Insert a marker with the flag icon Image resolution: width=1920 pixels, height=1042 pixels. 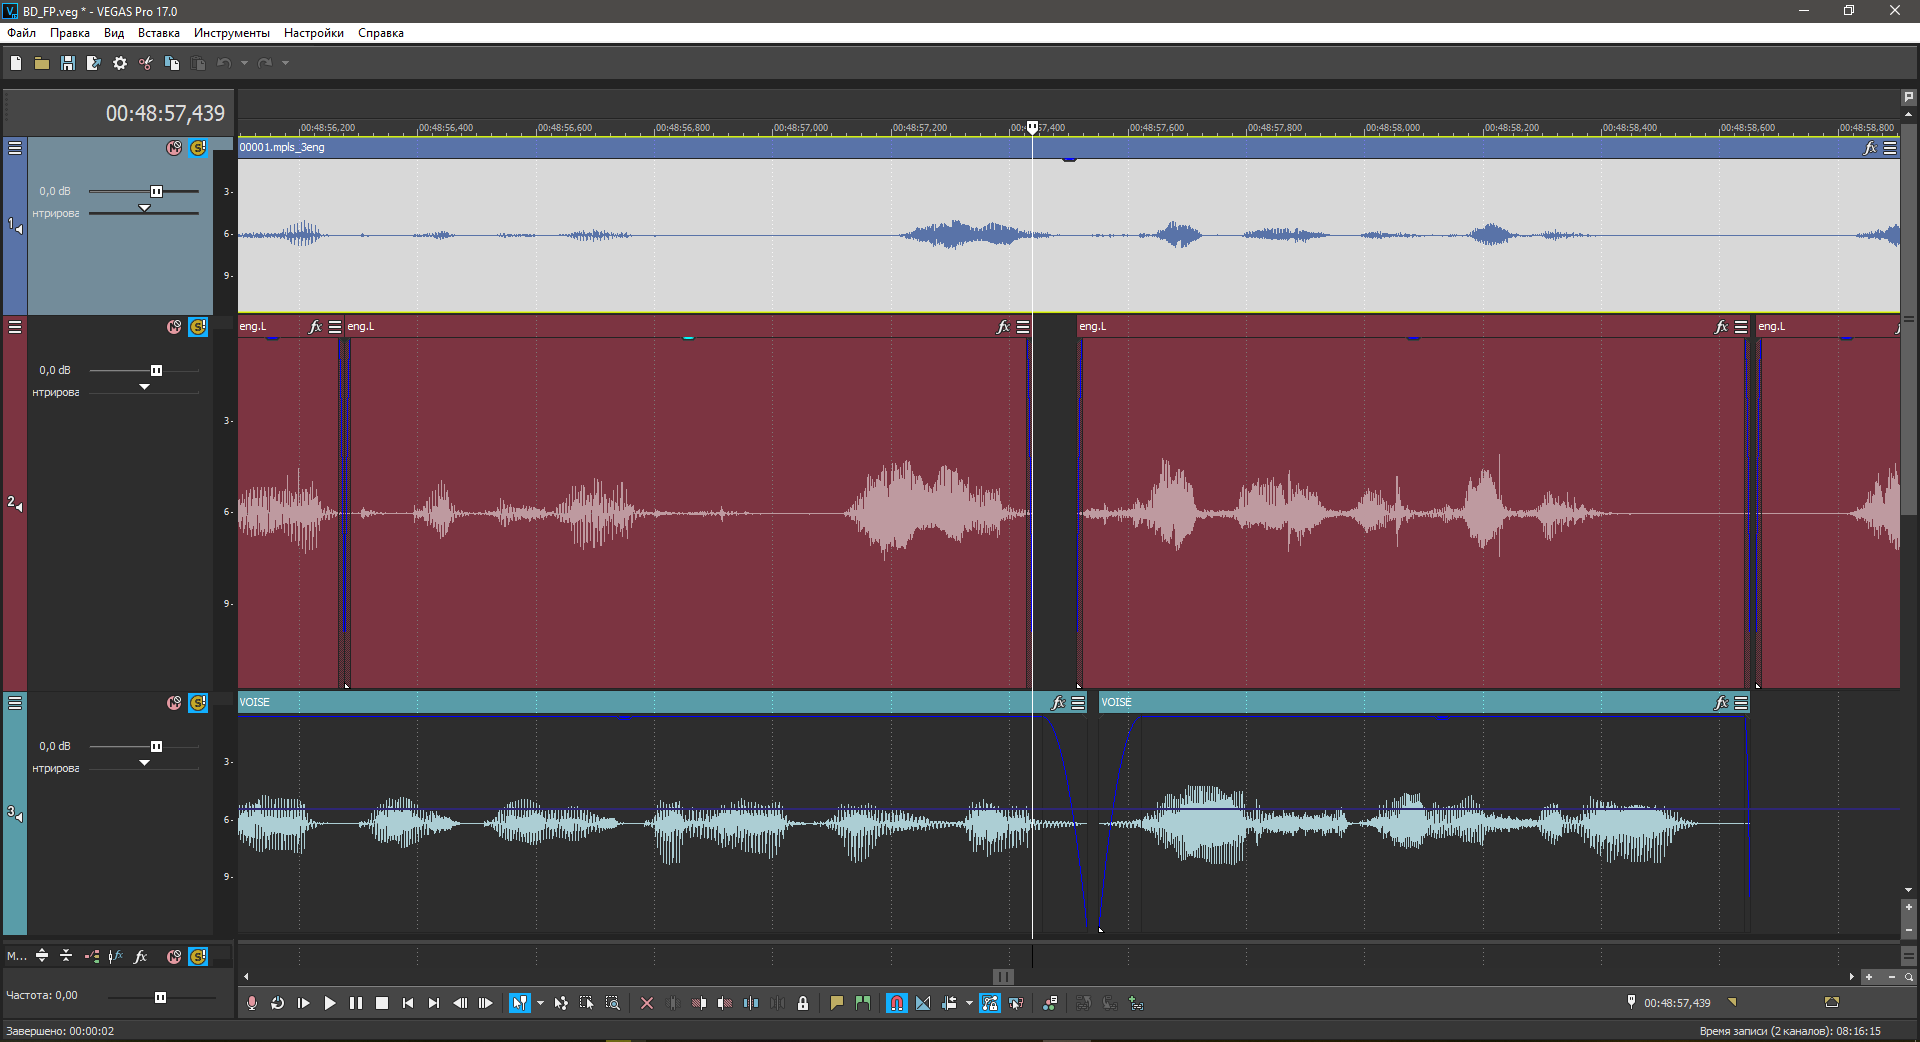tap(837, 1003)
